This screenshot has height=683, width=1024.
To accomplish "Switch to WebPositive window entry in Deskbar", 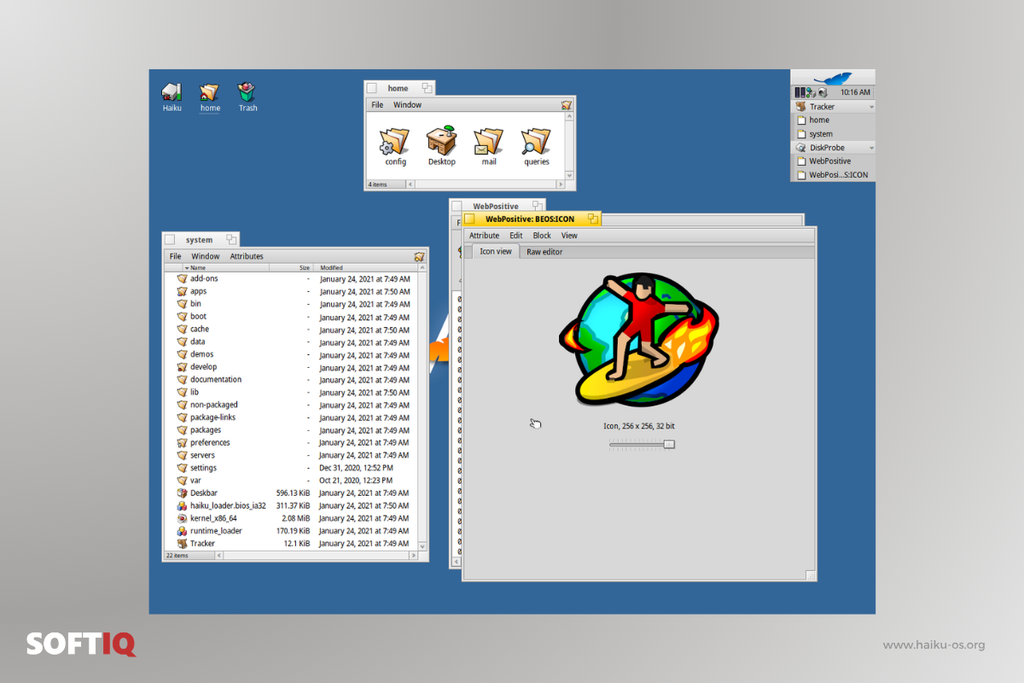I will tap(833, 161).
